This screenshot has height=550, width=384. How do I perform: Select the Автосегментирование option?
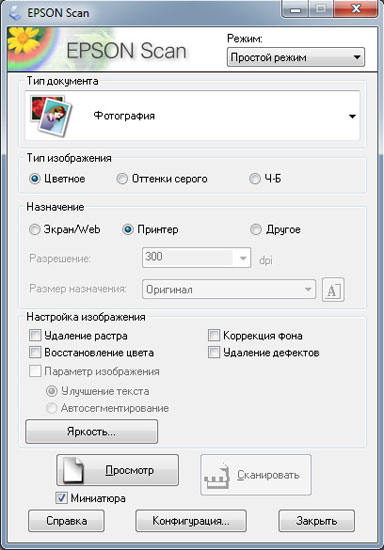pos(52,408)
